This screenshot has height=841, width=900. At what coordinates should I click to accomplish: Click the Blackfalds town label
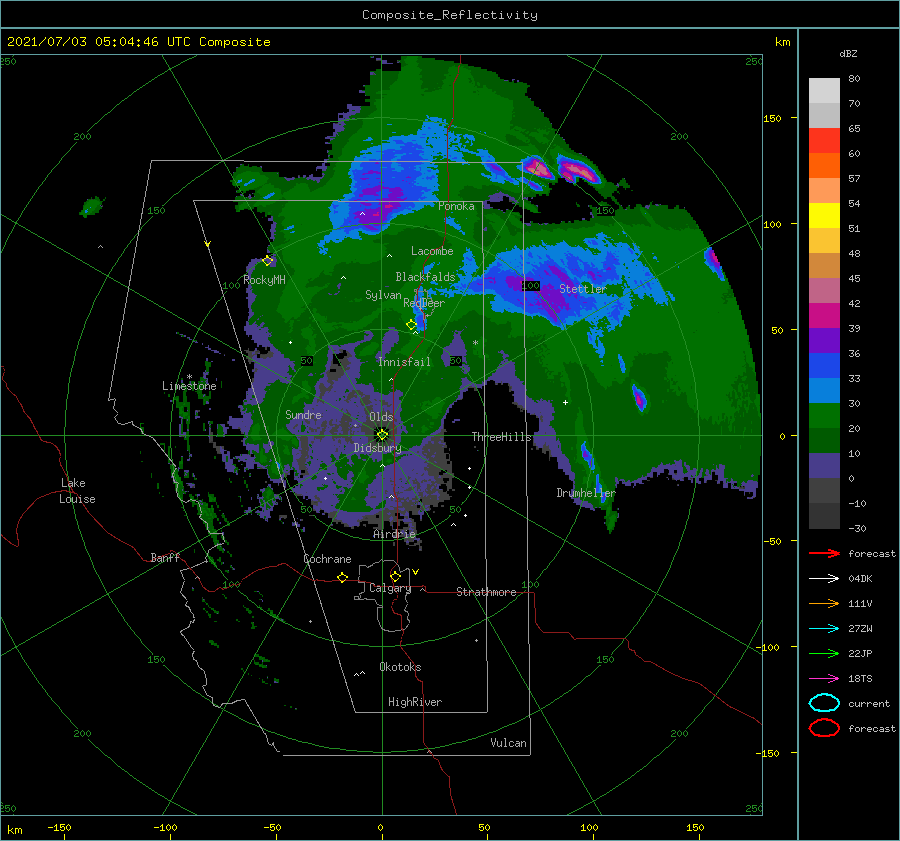[425, 277]
